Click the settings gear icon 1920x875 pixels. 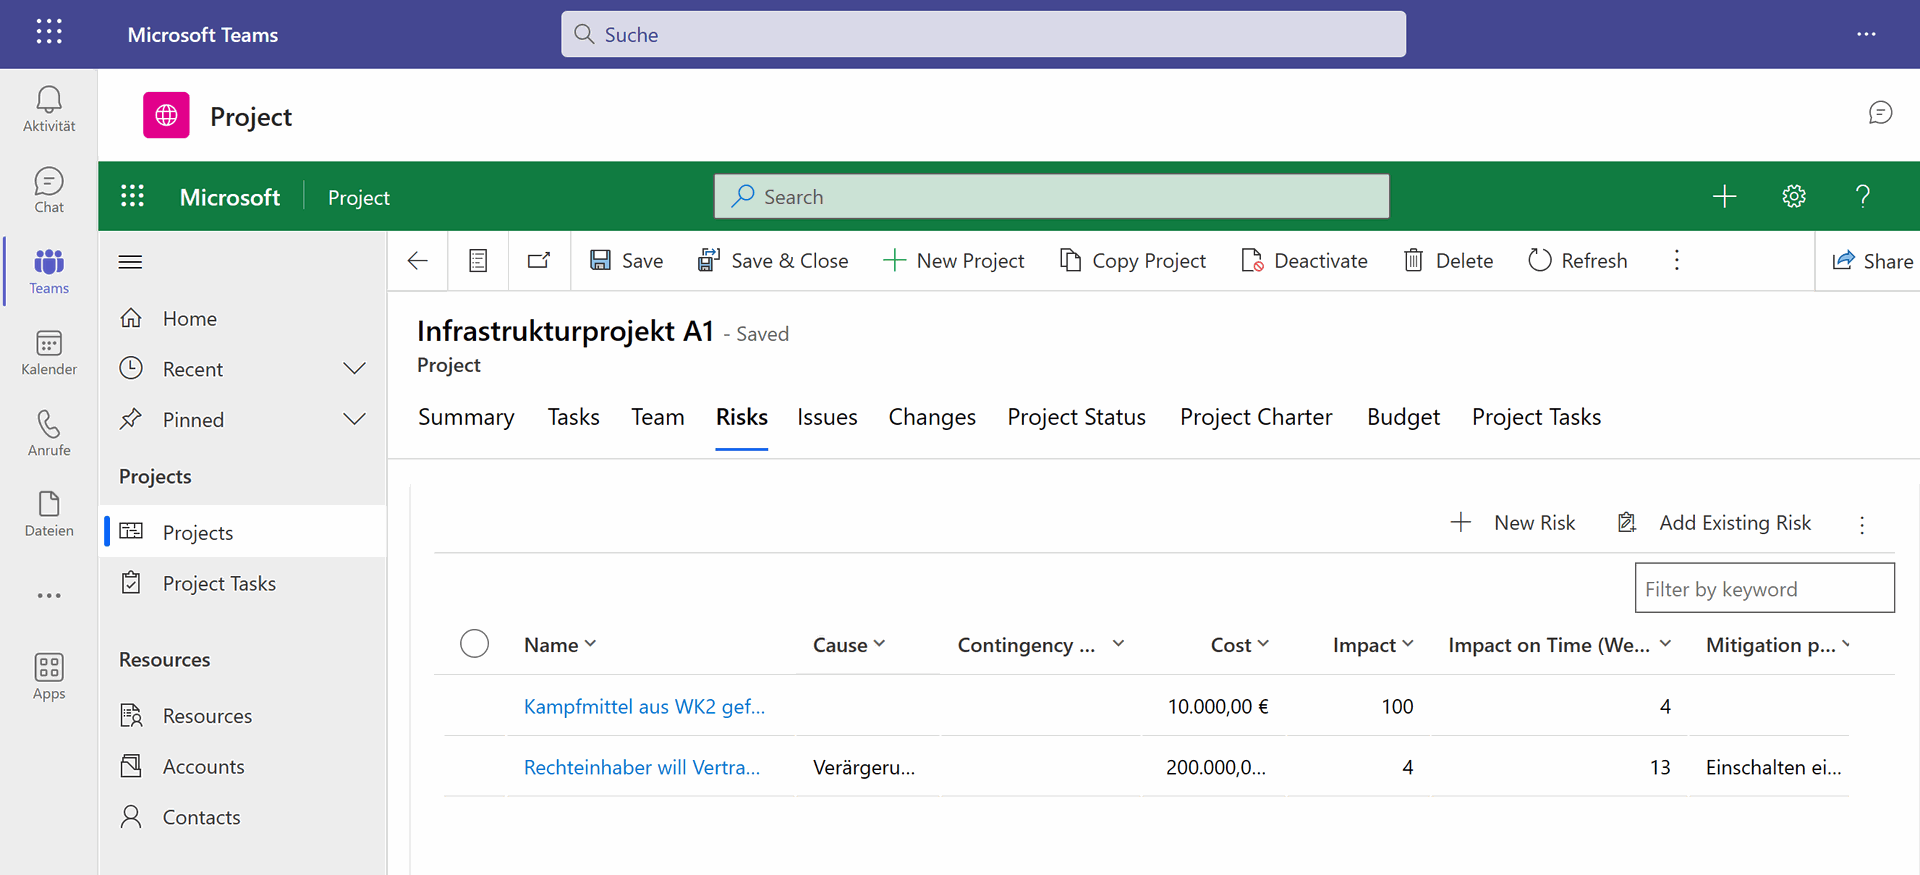(x=1793, y=197)
